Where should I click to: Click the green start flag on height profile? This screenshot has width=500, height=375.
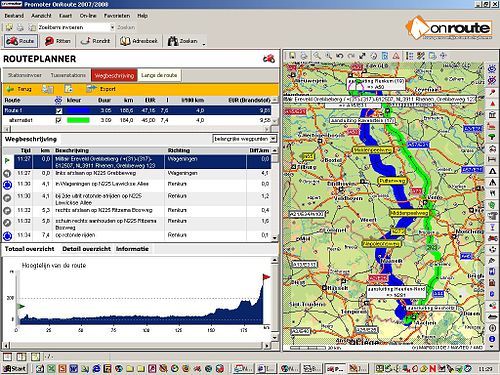21,306
